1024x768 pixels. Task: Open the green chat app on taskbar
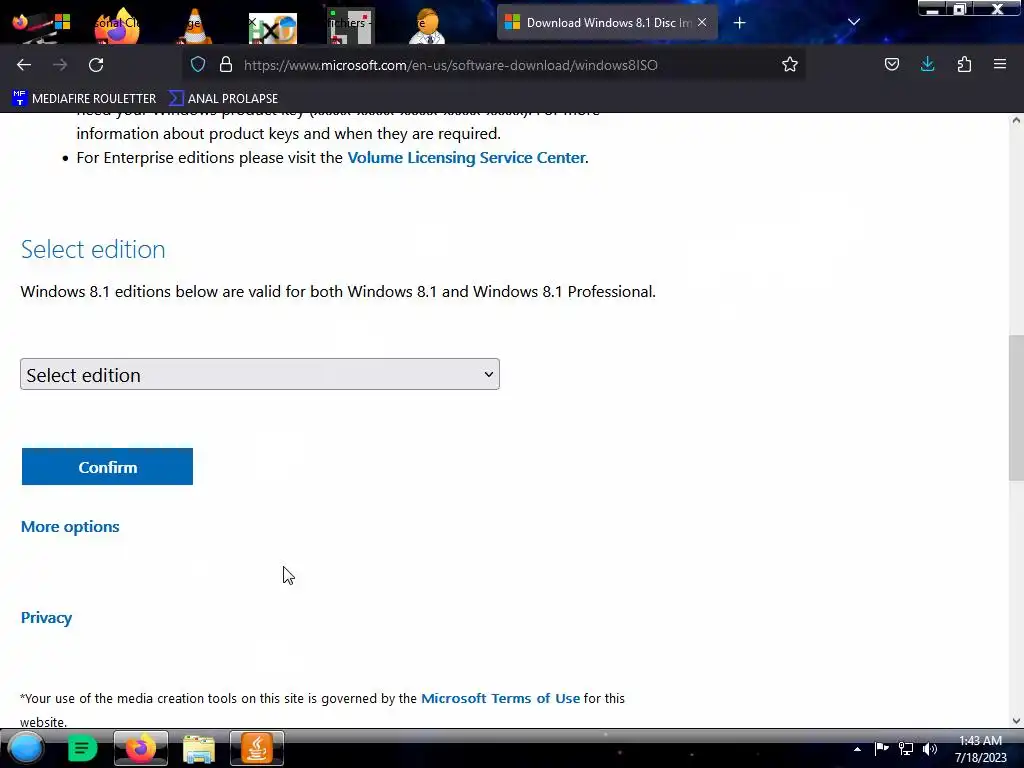coord(82,748)
